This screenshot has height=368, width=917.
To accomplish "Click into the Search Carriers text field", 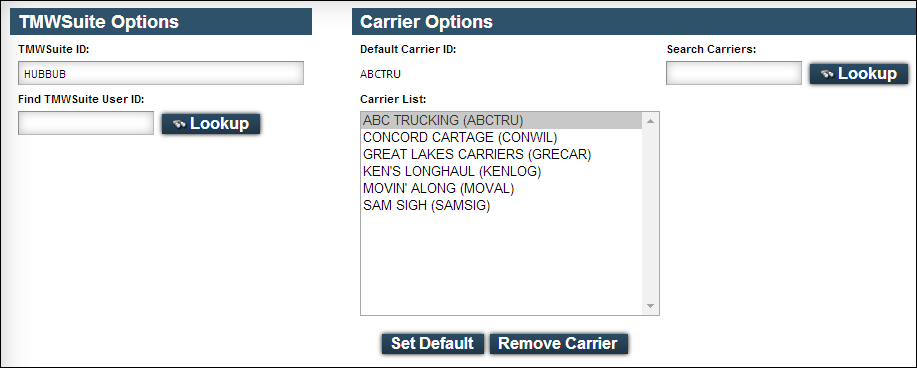I will [734, 73].
